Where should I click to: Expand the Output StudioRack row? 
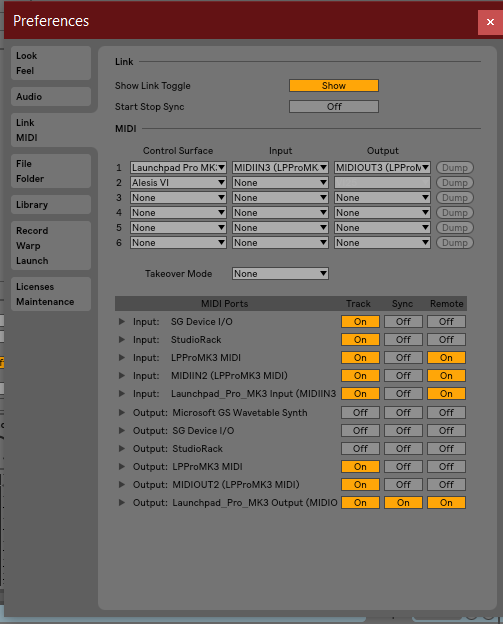(122, 448)
